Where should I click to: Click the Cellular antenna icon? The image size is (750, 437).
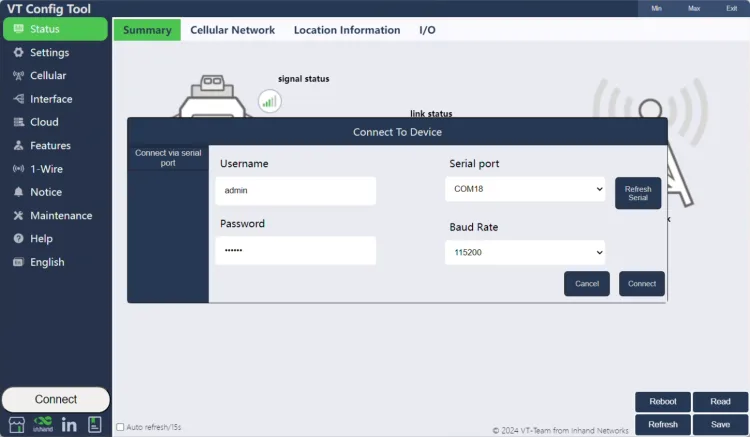18,76
